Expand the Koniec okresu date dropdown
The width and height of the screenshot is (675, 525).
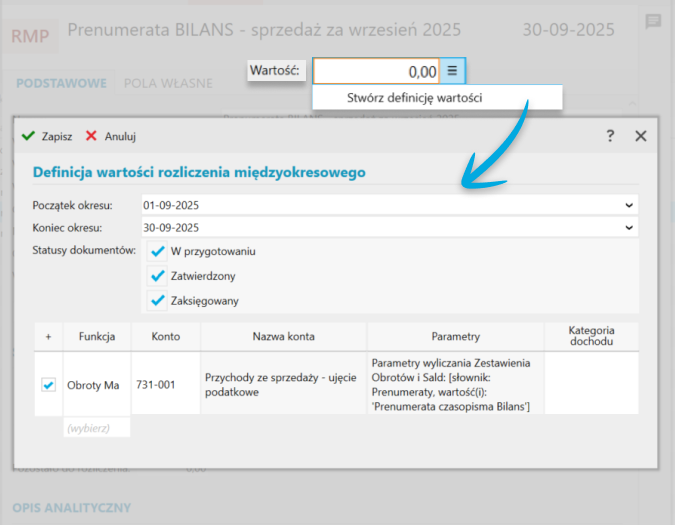628,227
